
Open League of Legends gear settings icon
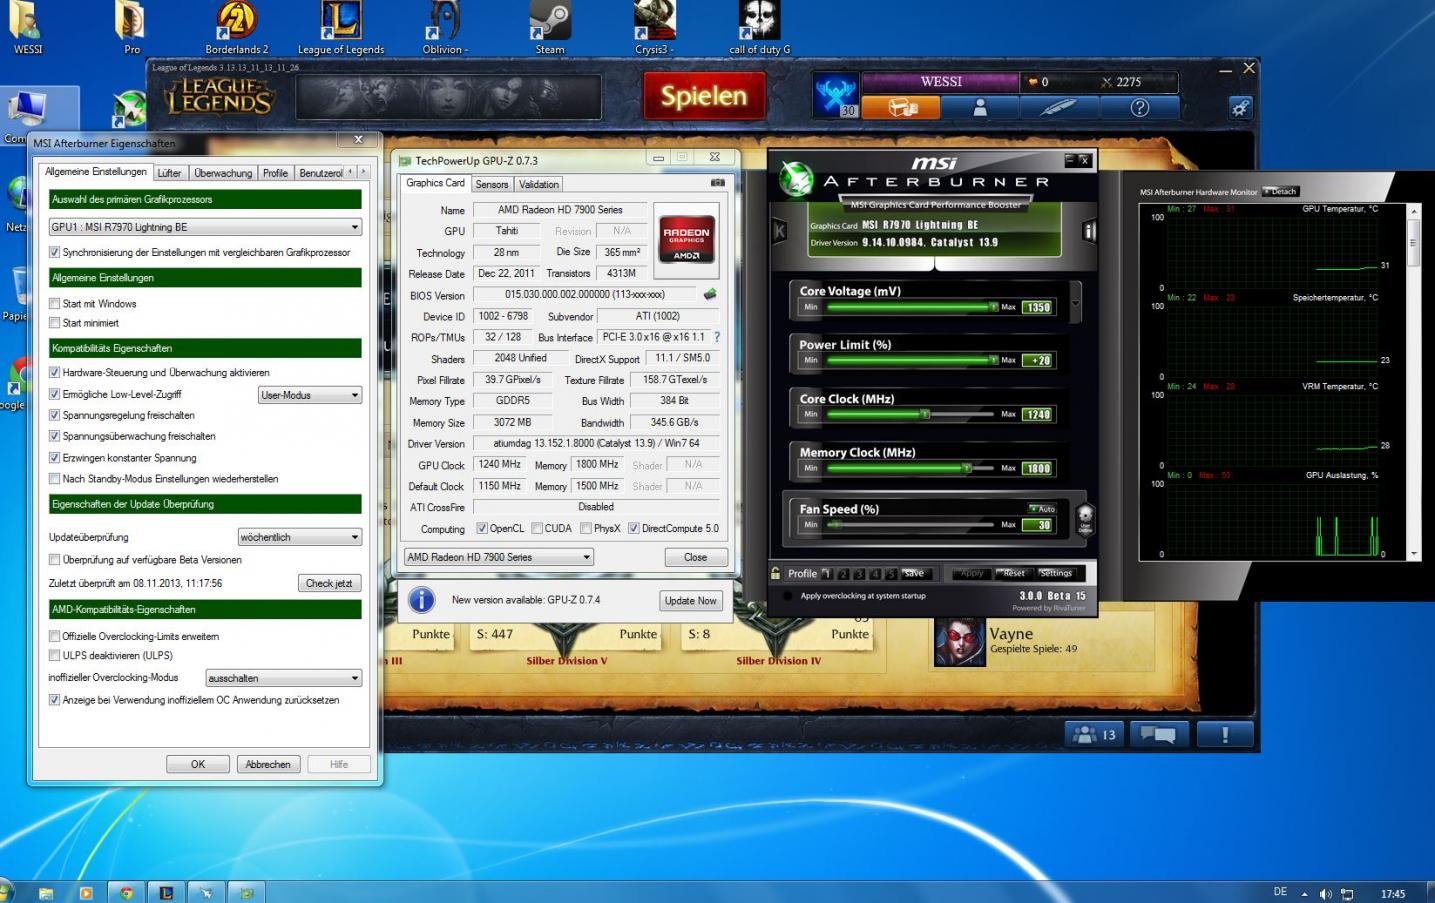1240,107
